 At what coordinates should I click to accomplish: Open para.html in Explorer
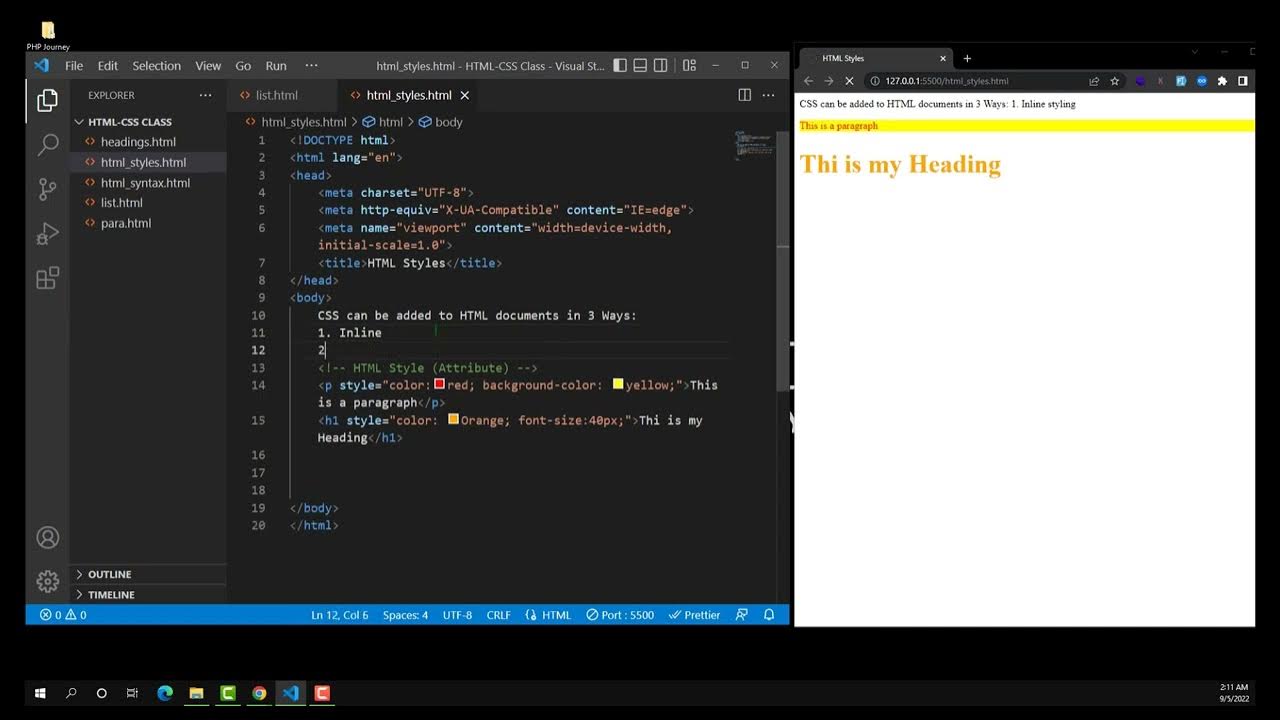pos(126,223)
